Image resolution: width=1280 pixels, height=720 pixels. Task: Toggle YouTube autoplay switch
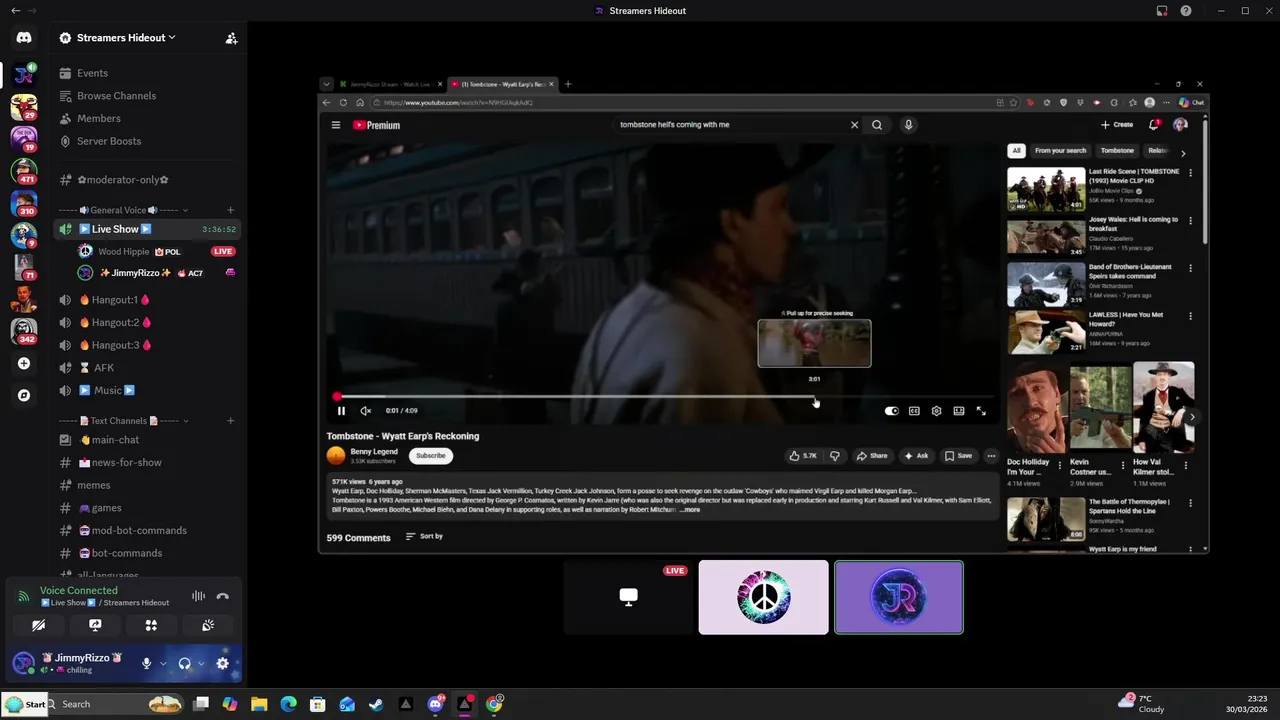pos(891,411)
